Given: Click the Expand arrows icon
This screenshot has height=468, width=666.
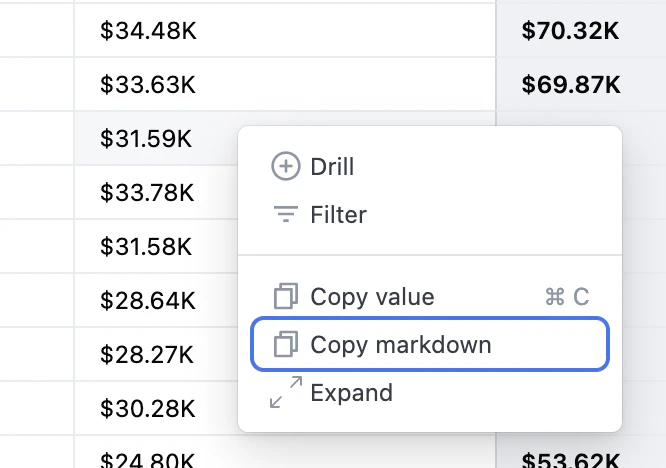Looking at the screenshot, I should click(285, 392).
